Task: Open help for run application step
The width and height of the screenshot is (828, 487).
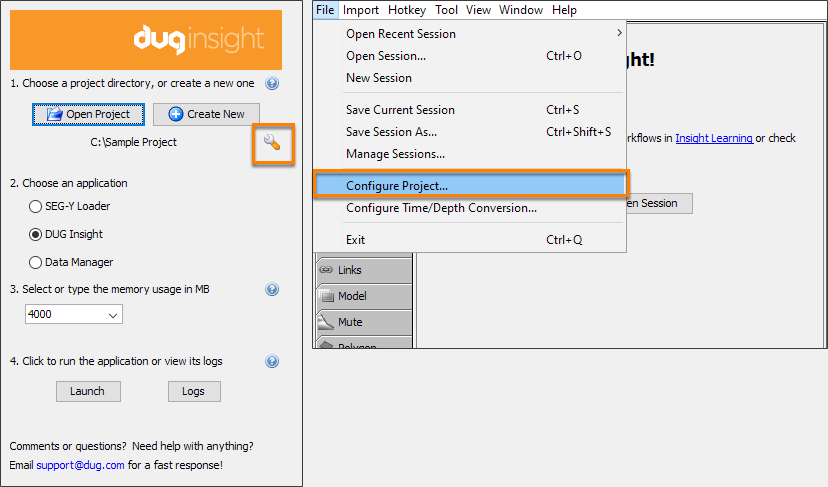Action: (272, 361)
